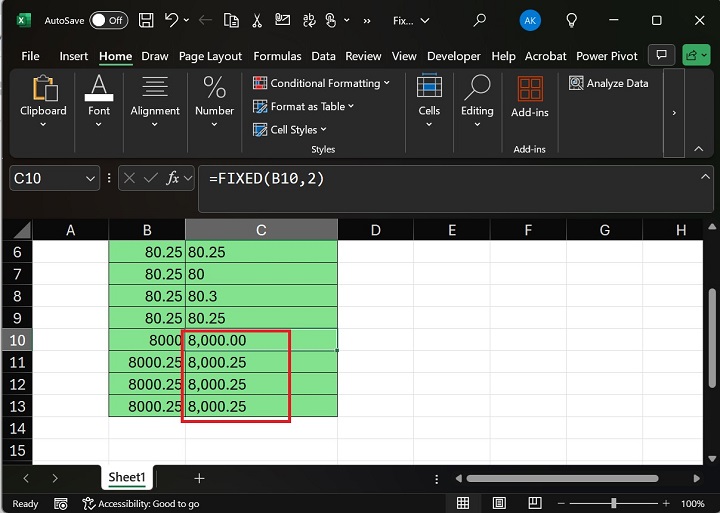Click the Undo arrow icon
This screenshot has width=720, height=513.
(172, 20)
